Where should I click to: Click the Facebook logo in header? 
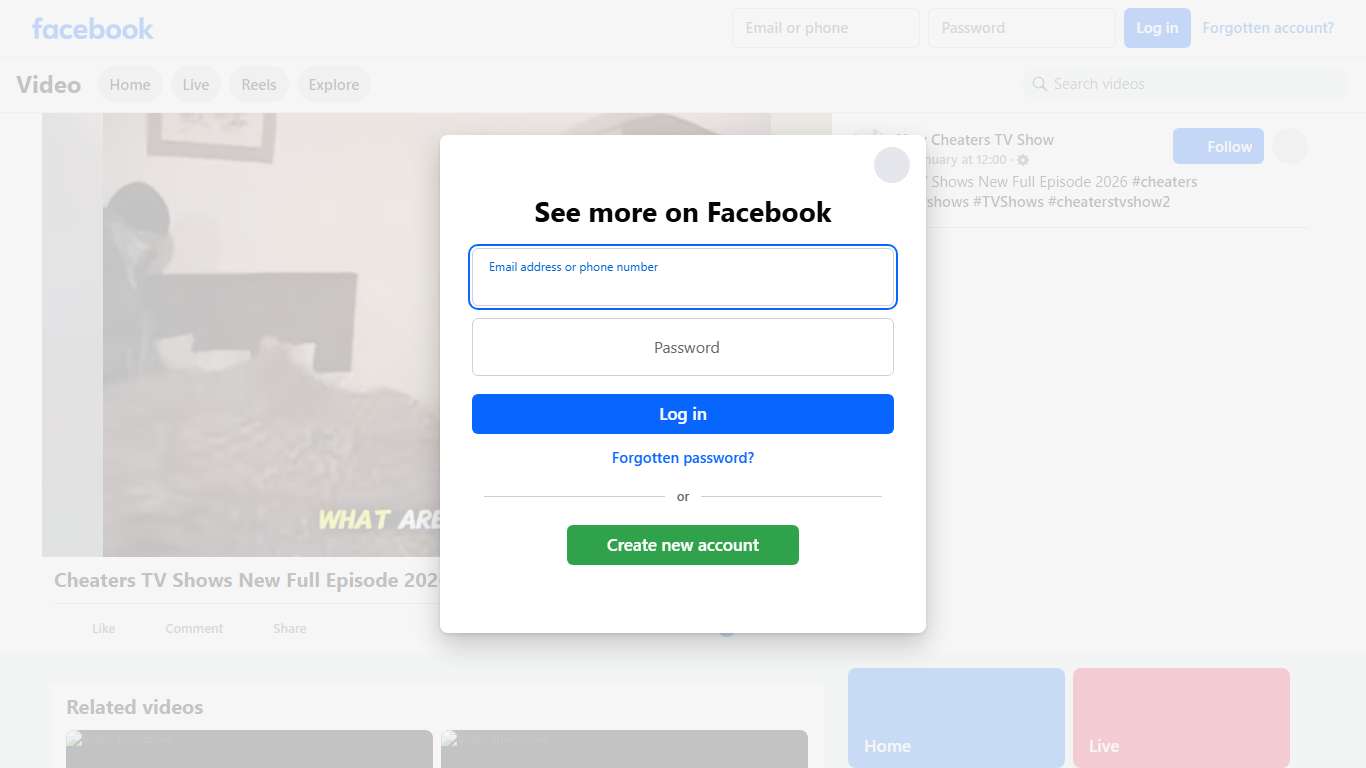[93, 28]
